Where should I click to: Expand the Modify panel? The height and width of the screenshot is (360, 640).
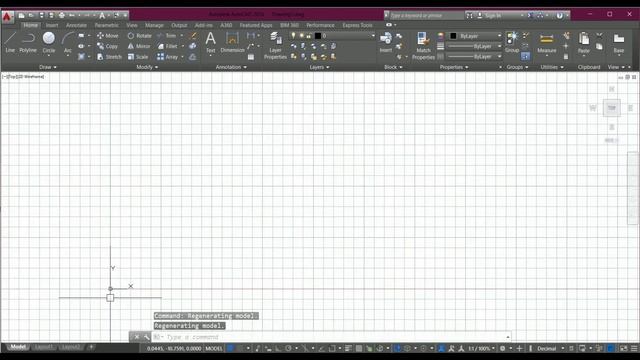coord(147,67)
